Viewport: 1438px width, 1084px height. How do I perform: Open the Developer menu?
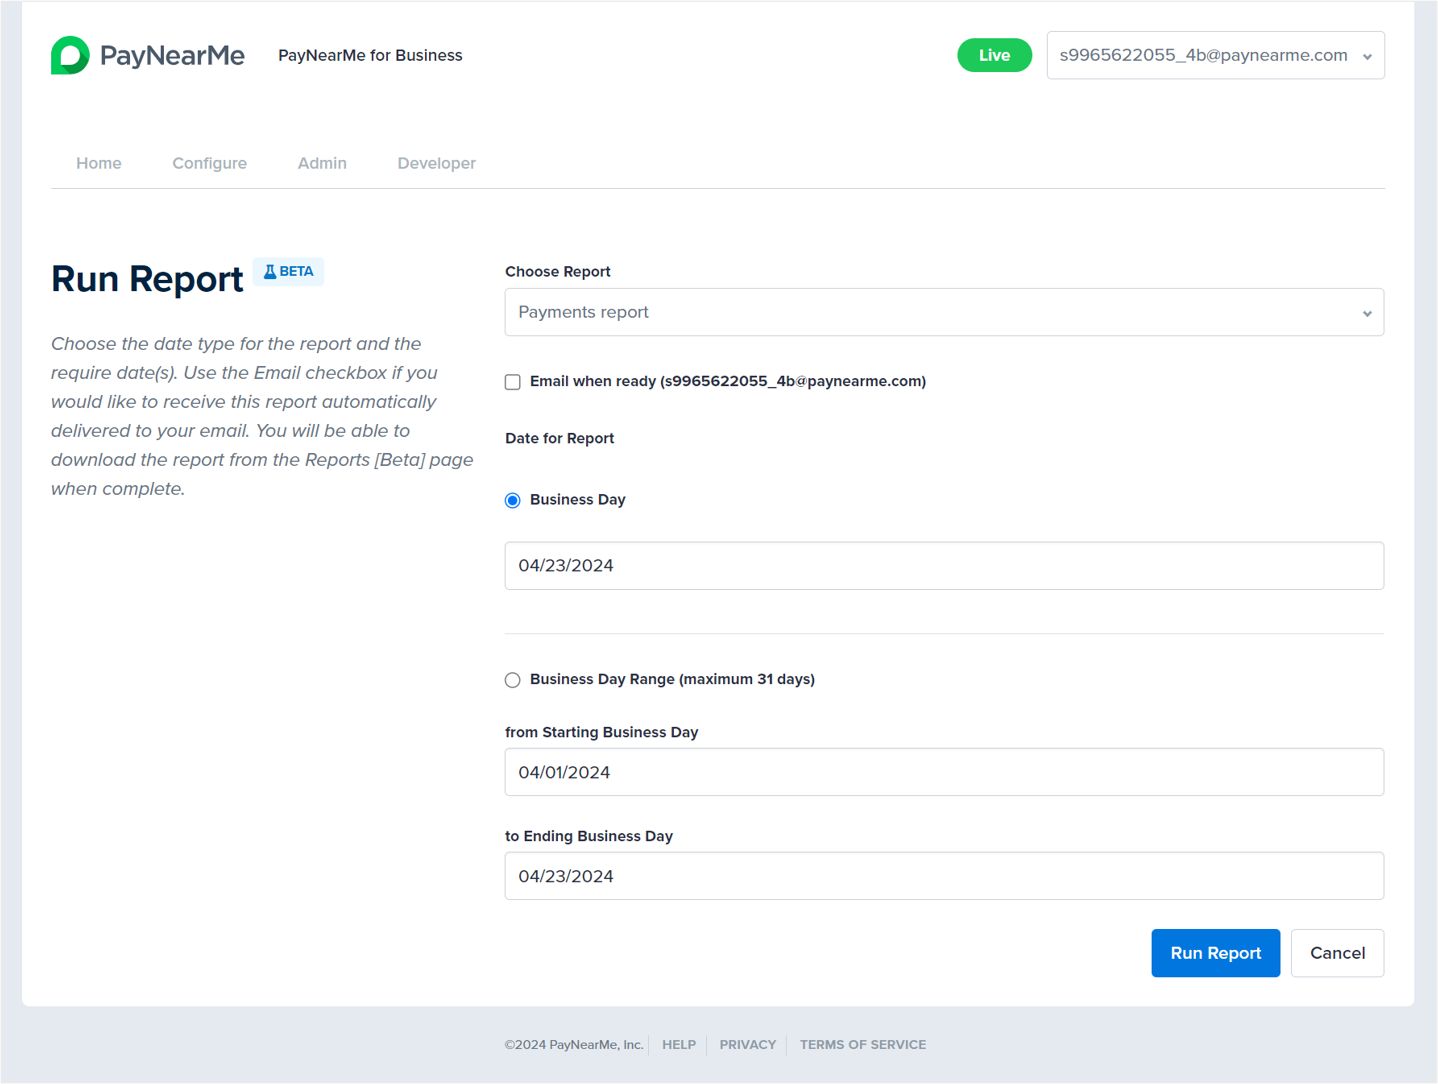(436, 163)
